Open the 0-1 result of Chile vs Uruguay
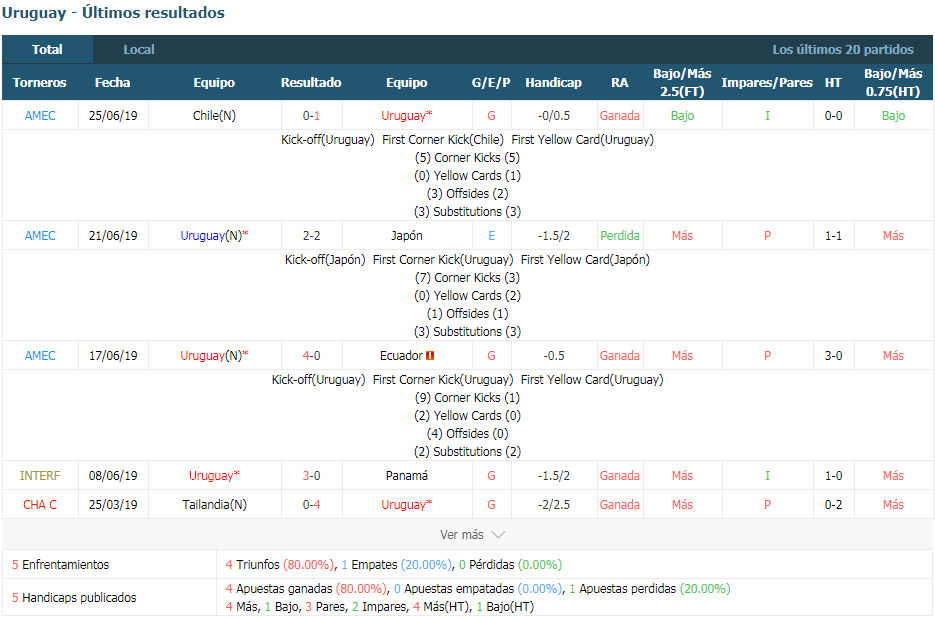 [x=311, y=116]
